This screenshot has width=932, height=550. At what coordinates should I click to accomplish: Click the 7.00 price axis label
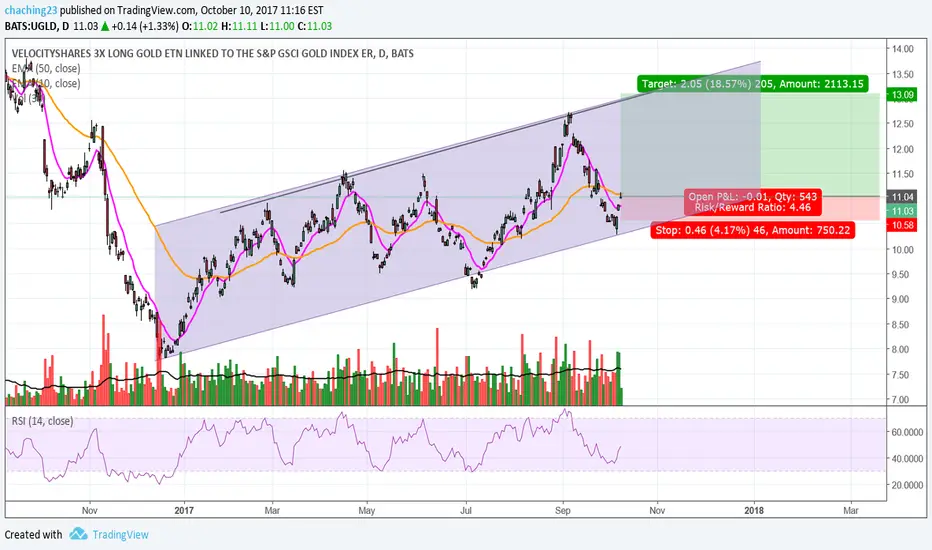pyautogui.click(x=902, y=400)
